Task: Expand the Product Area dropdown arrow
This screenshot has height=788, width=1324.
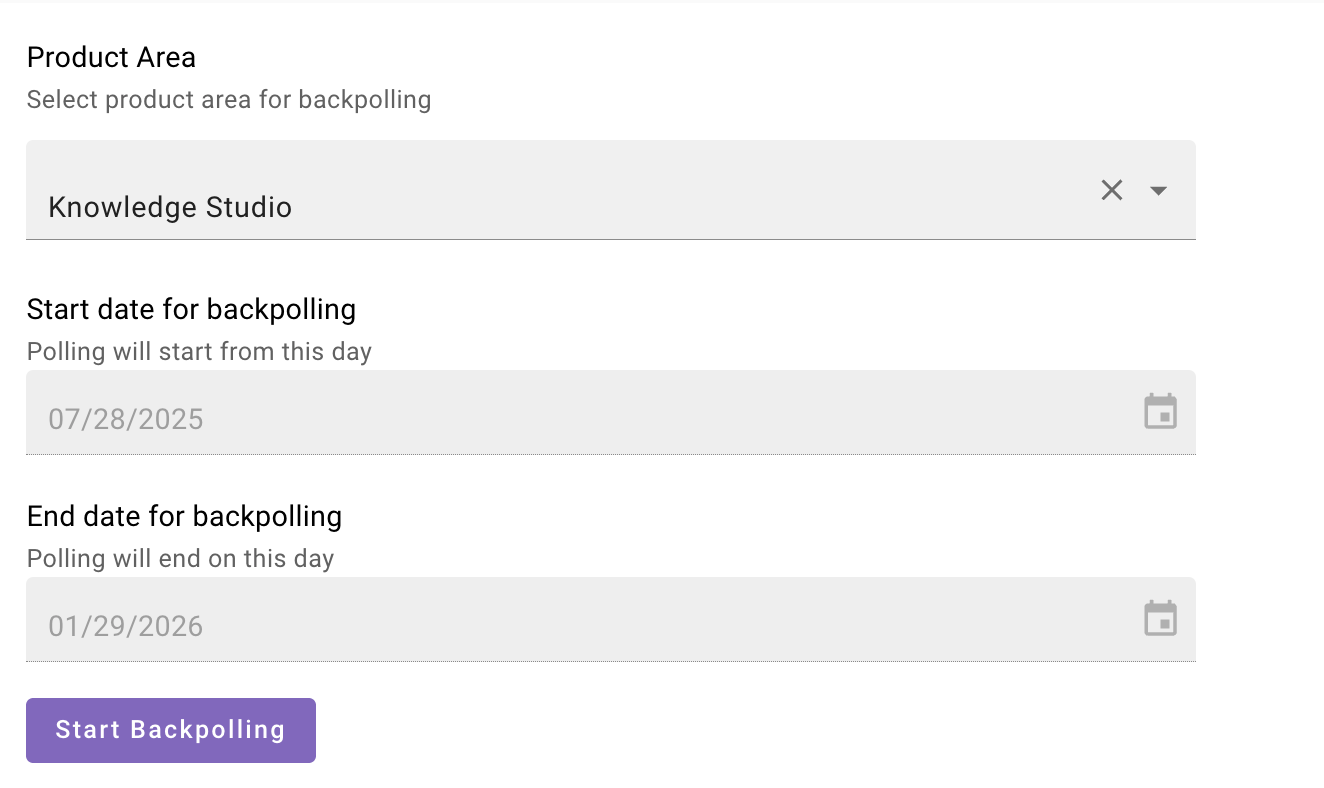Action: pos(1159,190)
